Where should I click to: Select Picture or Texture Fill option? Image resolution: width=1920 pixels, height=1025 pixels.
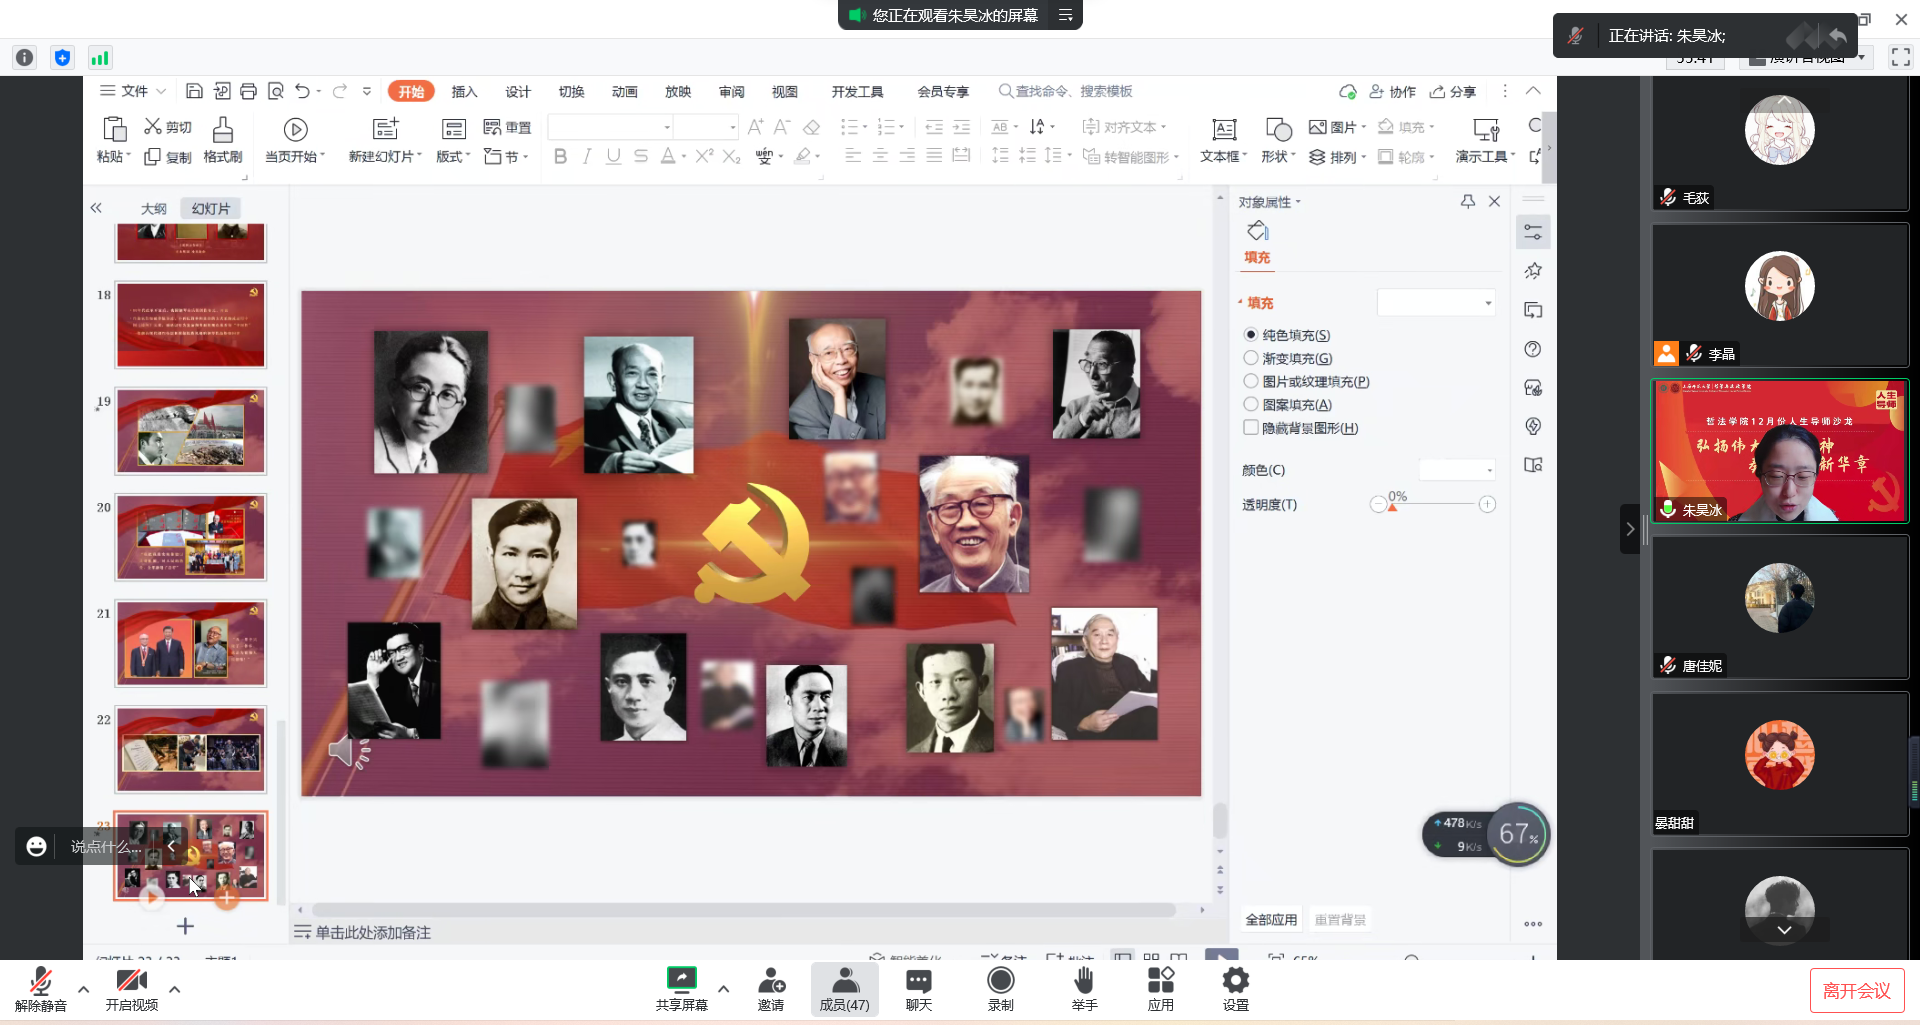1251,381
